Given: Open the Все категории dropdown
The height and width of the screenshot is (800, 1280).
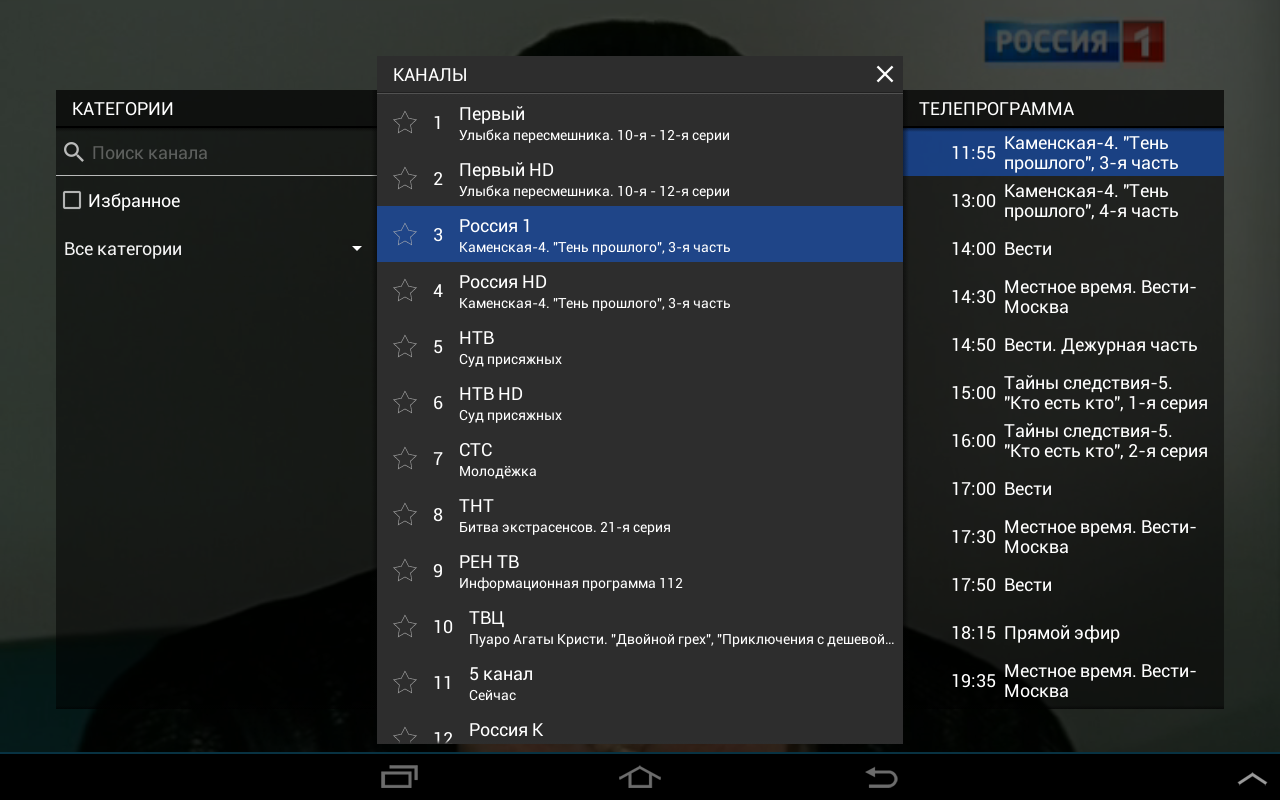Looking at the screenshot, I should pos(216,249).
